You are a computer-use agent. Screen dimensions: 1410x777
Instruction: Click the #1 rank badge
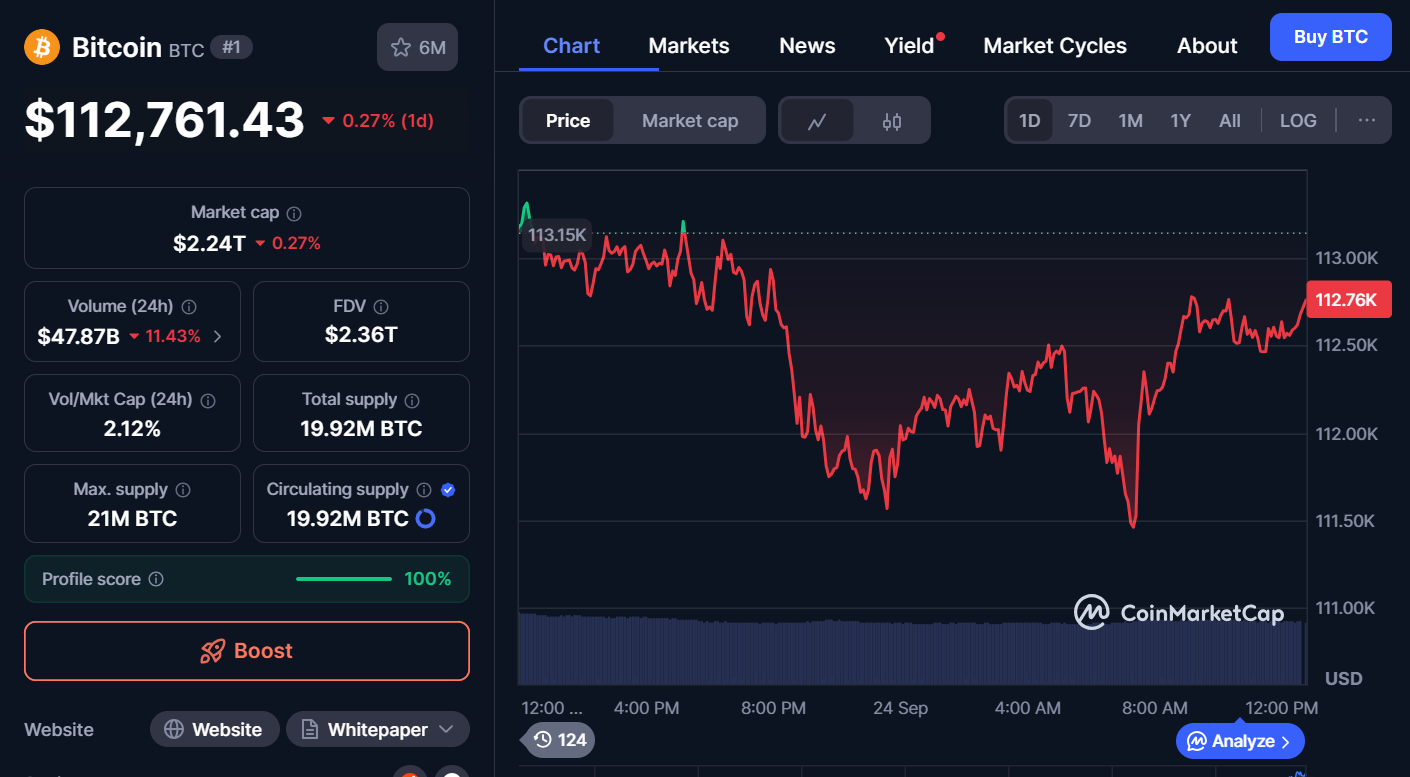[231, 47]
